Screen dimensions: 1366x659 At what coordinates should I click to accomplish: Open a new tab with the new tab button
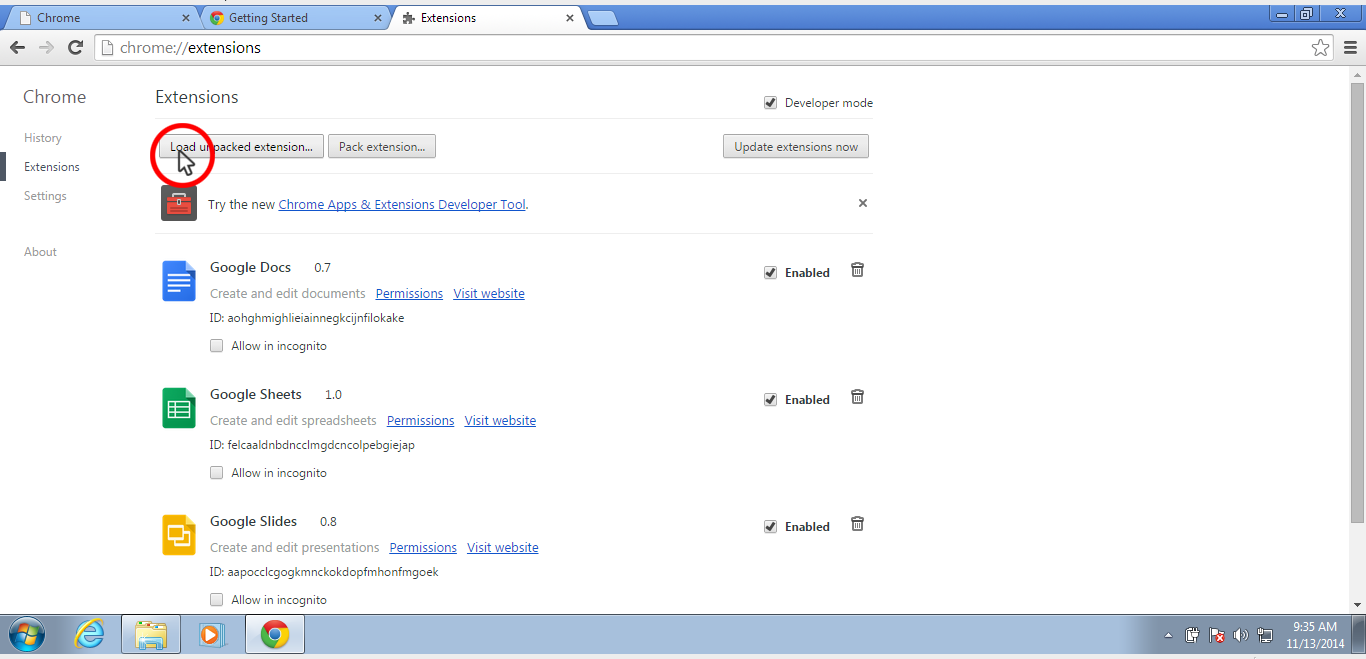point(602,18)
